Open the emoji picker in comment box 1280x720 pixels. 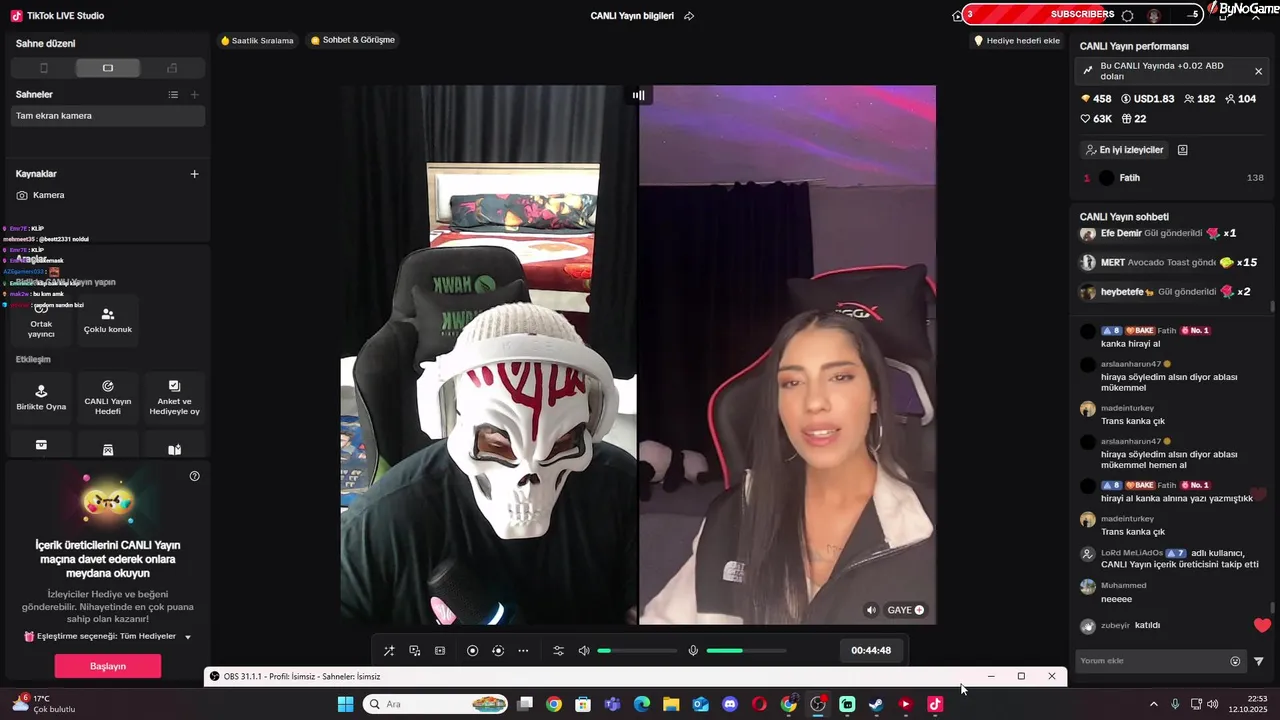click(1235, 661)
